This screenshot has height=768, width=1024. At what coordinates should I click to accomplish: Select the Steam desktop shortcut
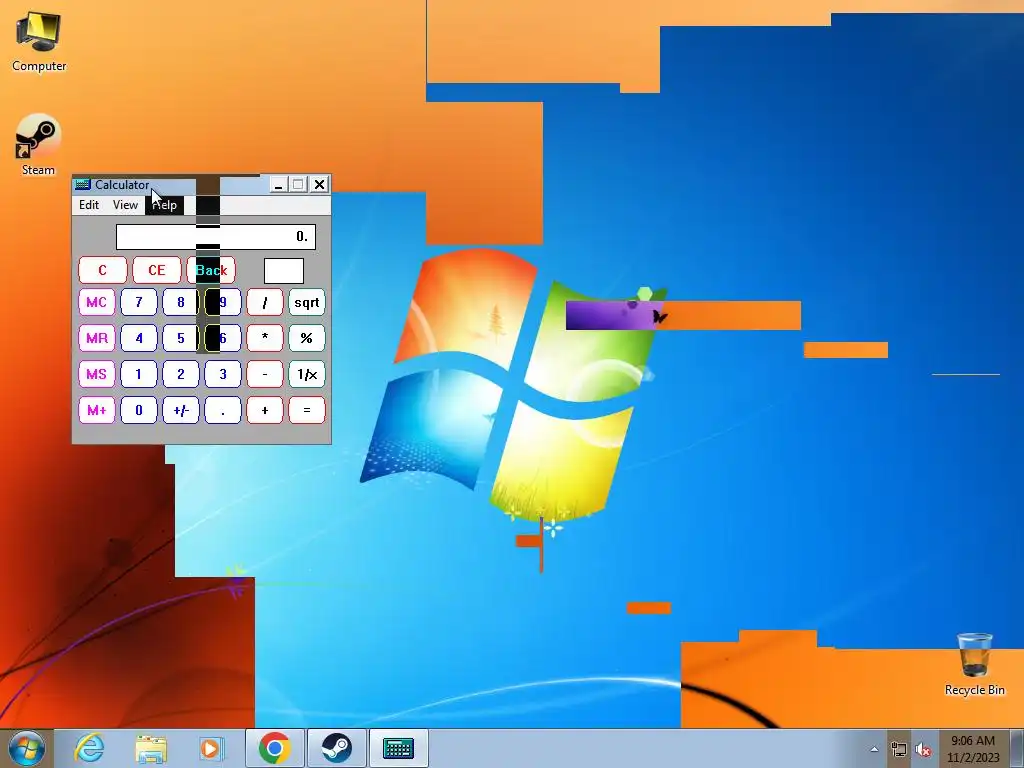(38, 145)
